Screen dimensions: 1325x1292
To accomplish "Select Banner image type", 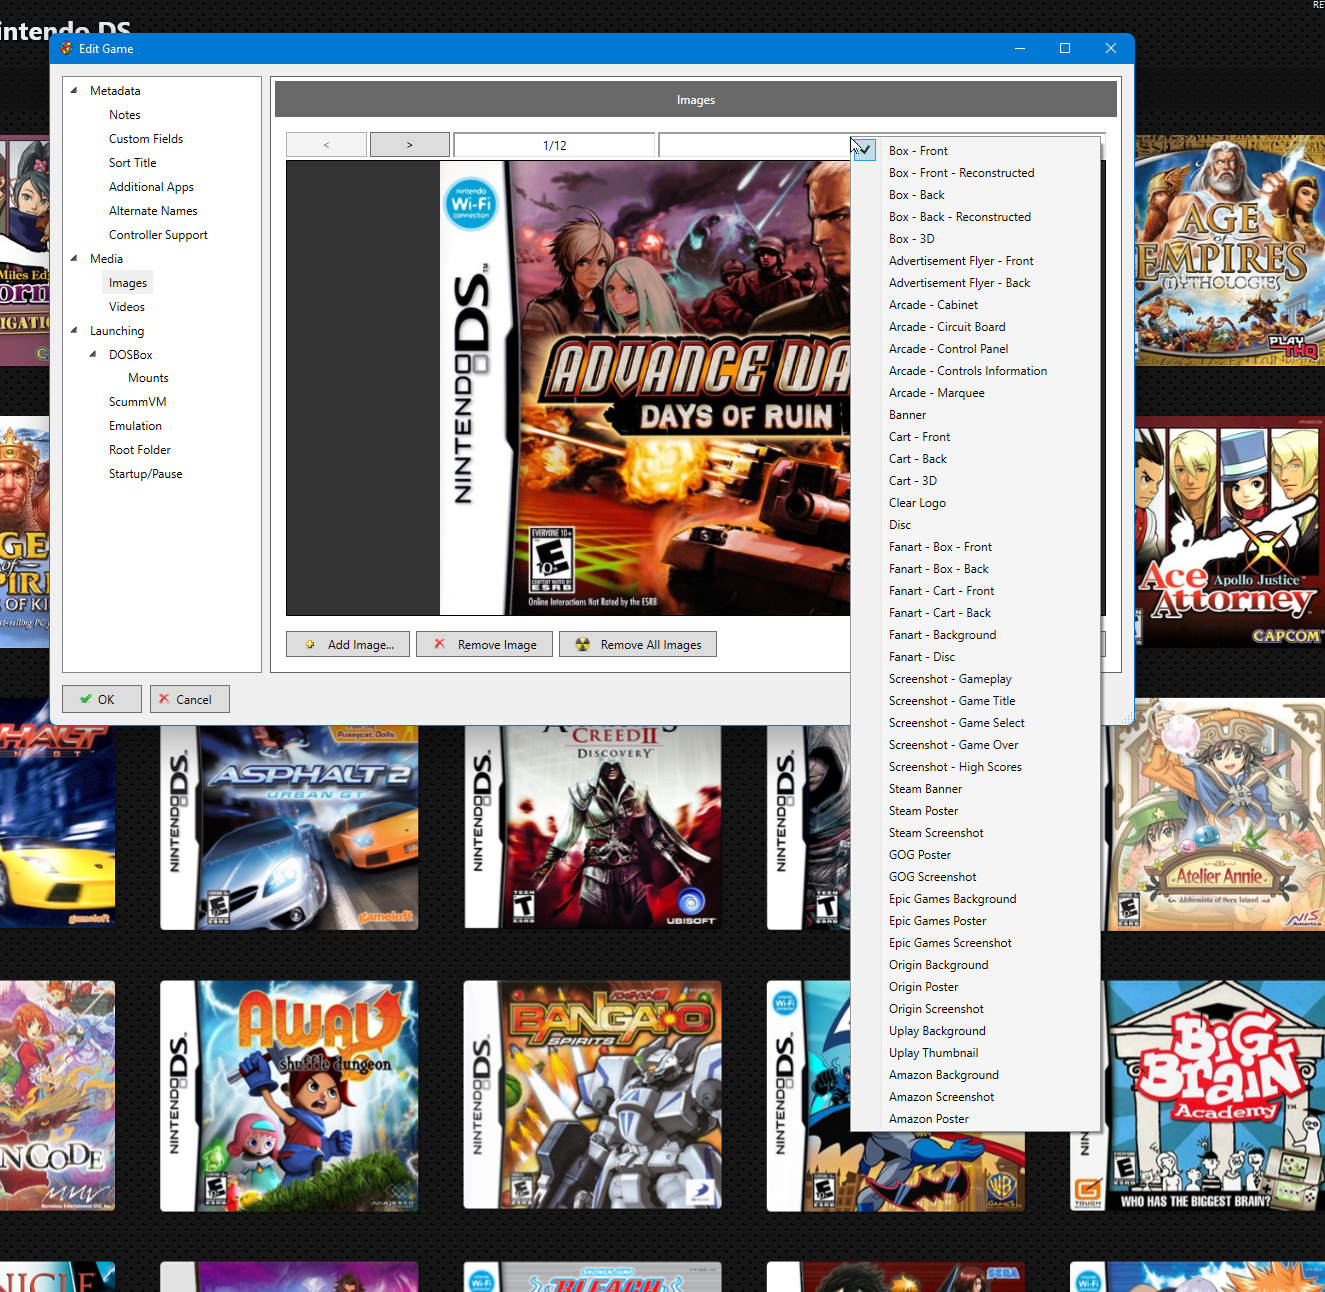I will 976,415.
